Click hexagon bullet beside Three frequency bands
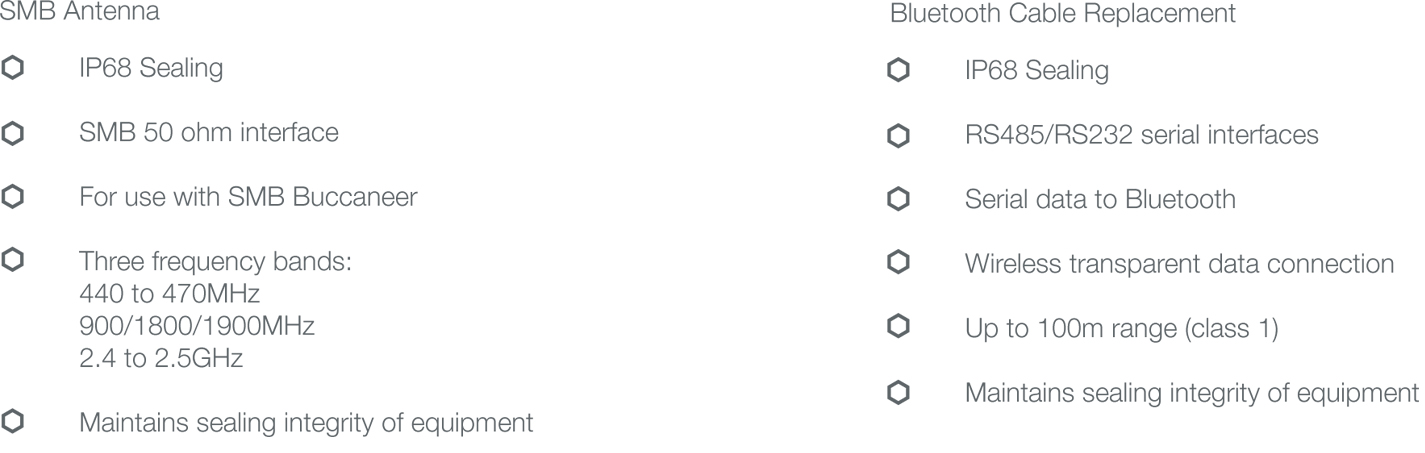Image resolution: width=1425 pixels, height=453 pixels. point(13,262)
